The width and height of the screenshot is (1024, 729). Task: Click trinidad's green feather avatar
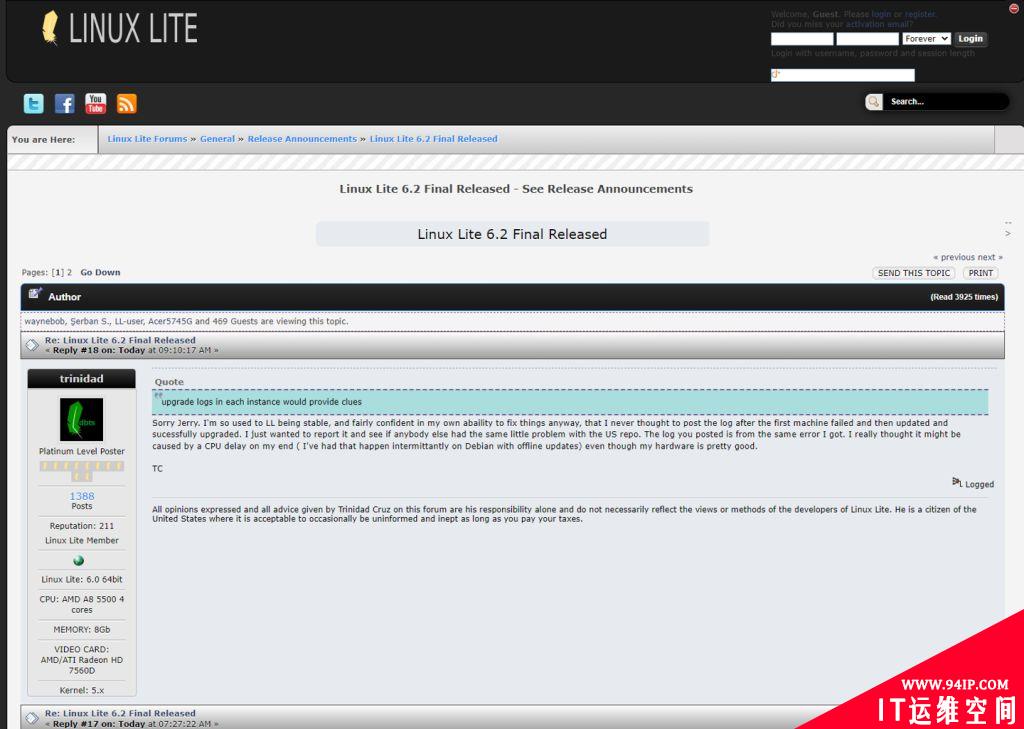tap(82, 419)
